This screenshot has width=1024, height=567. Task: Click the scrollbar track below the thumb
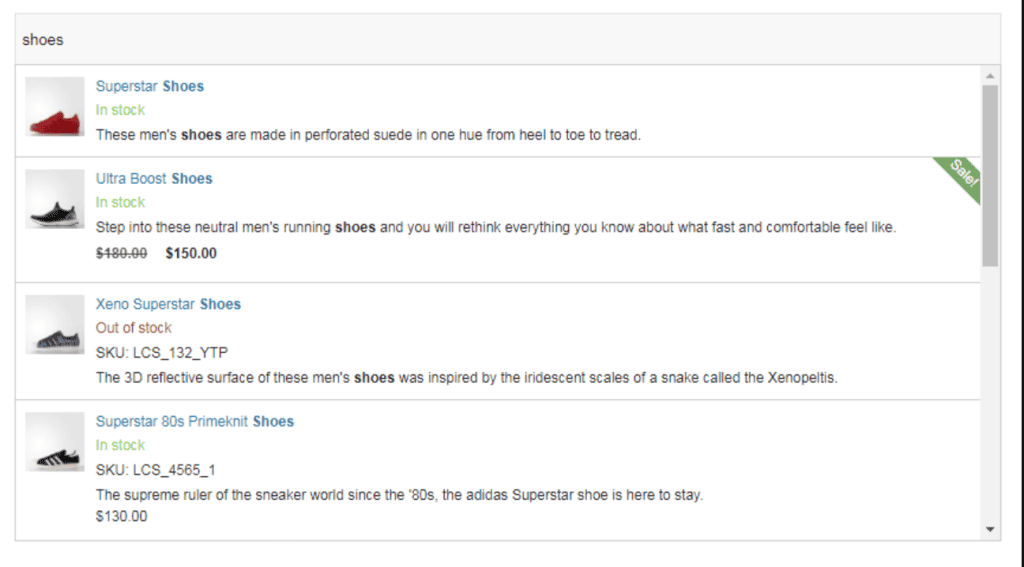click(990, 393)
